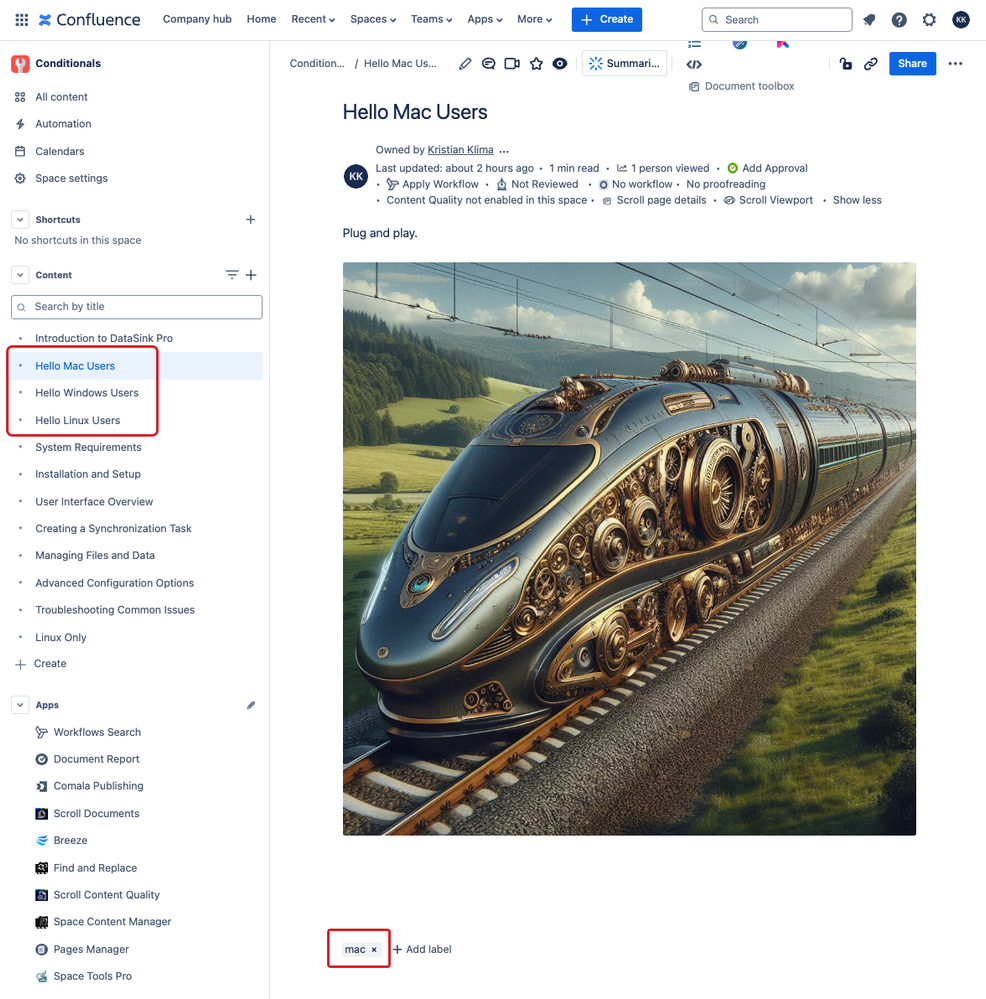Copy page link icon
Image resolution: width=986 pixels, height=999 pixels.
click(871, 64)
